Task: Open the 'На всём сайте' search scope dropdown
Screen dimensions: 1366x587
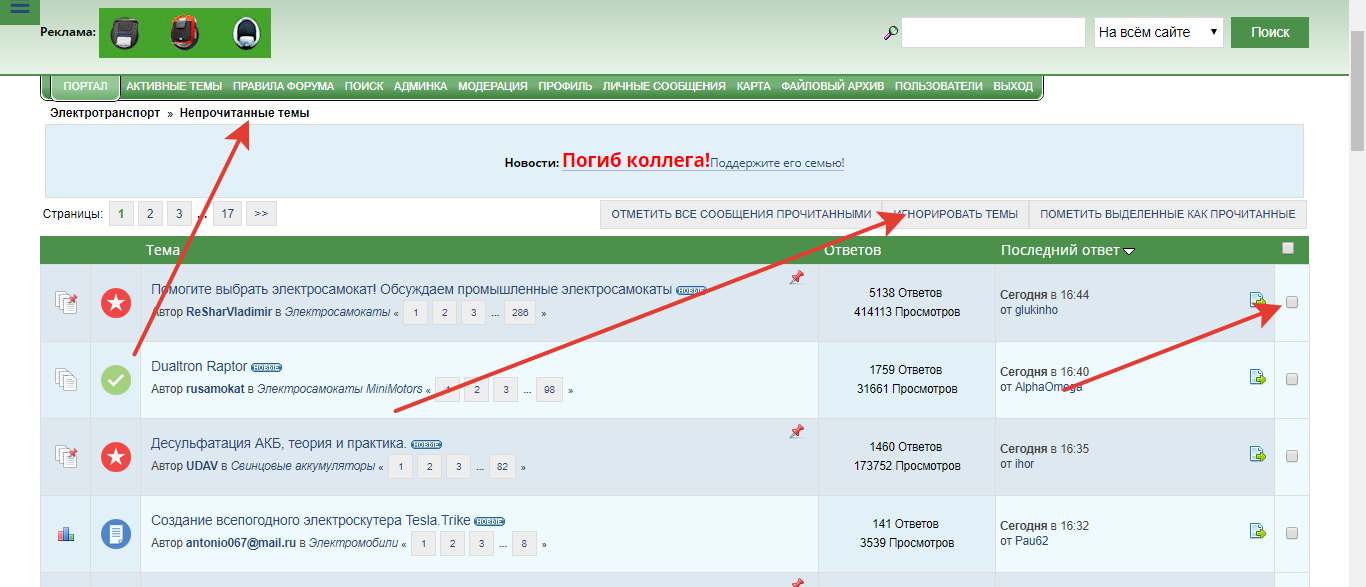Action: pyautogui.click(x=1158, y=32)
